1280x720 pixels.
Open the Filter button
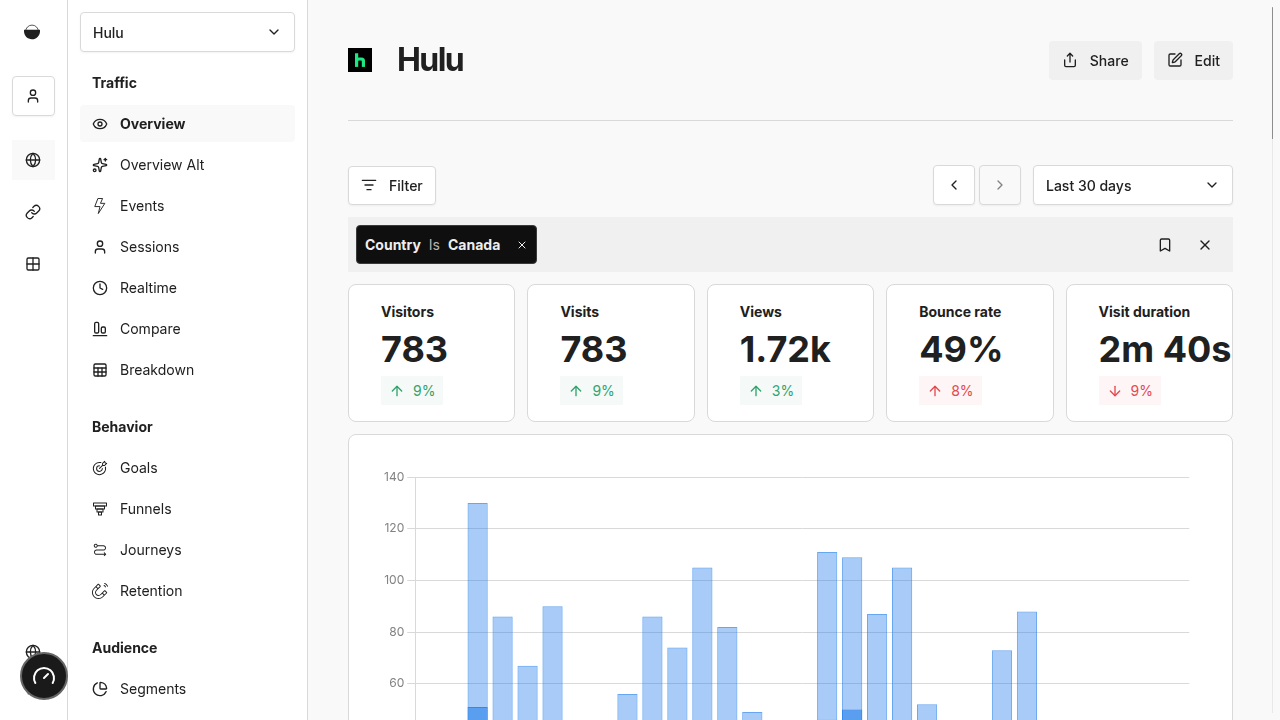tap(392, 186)
